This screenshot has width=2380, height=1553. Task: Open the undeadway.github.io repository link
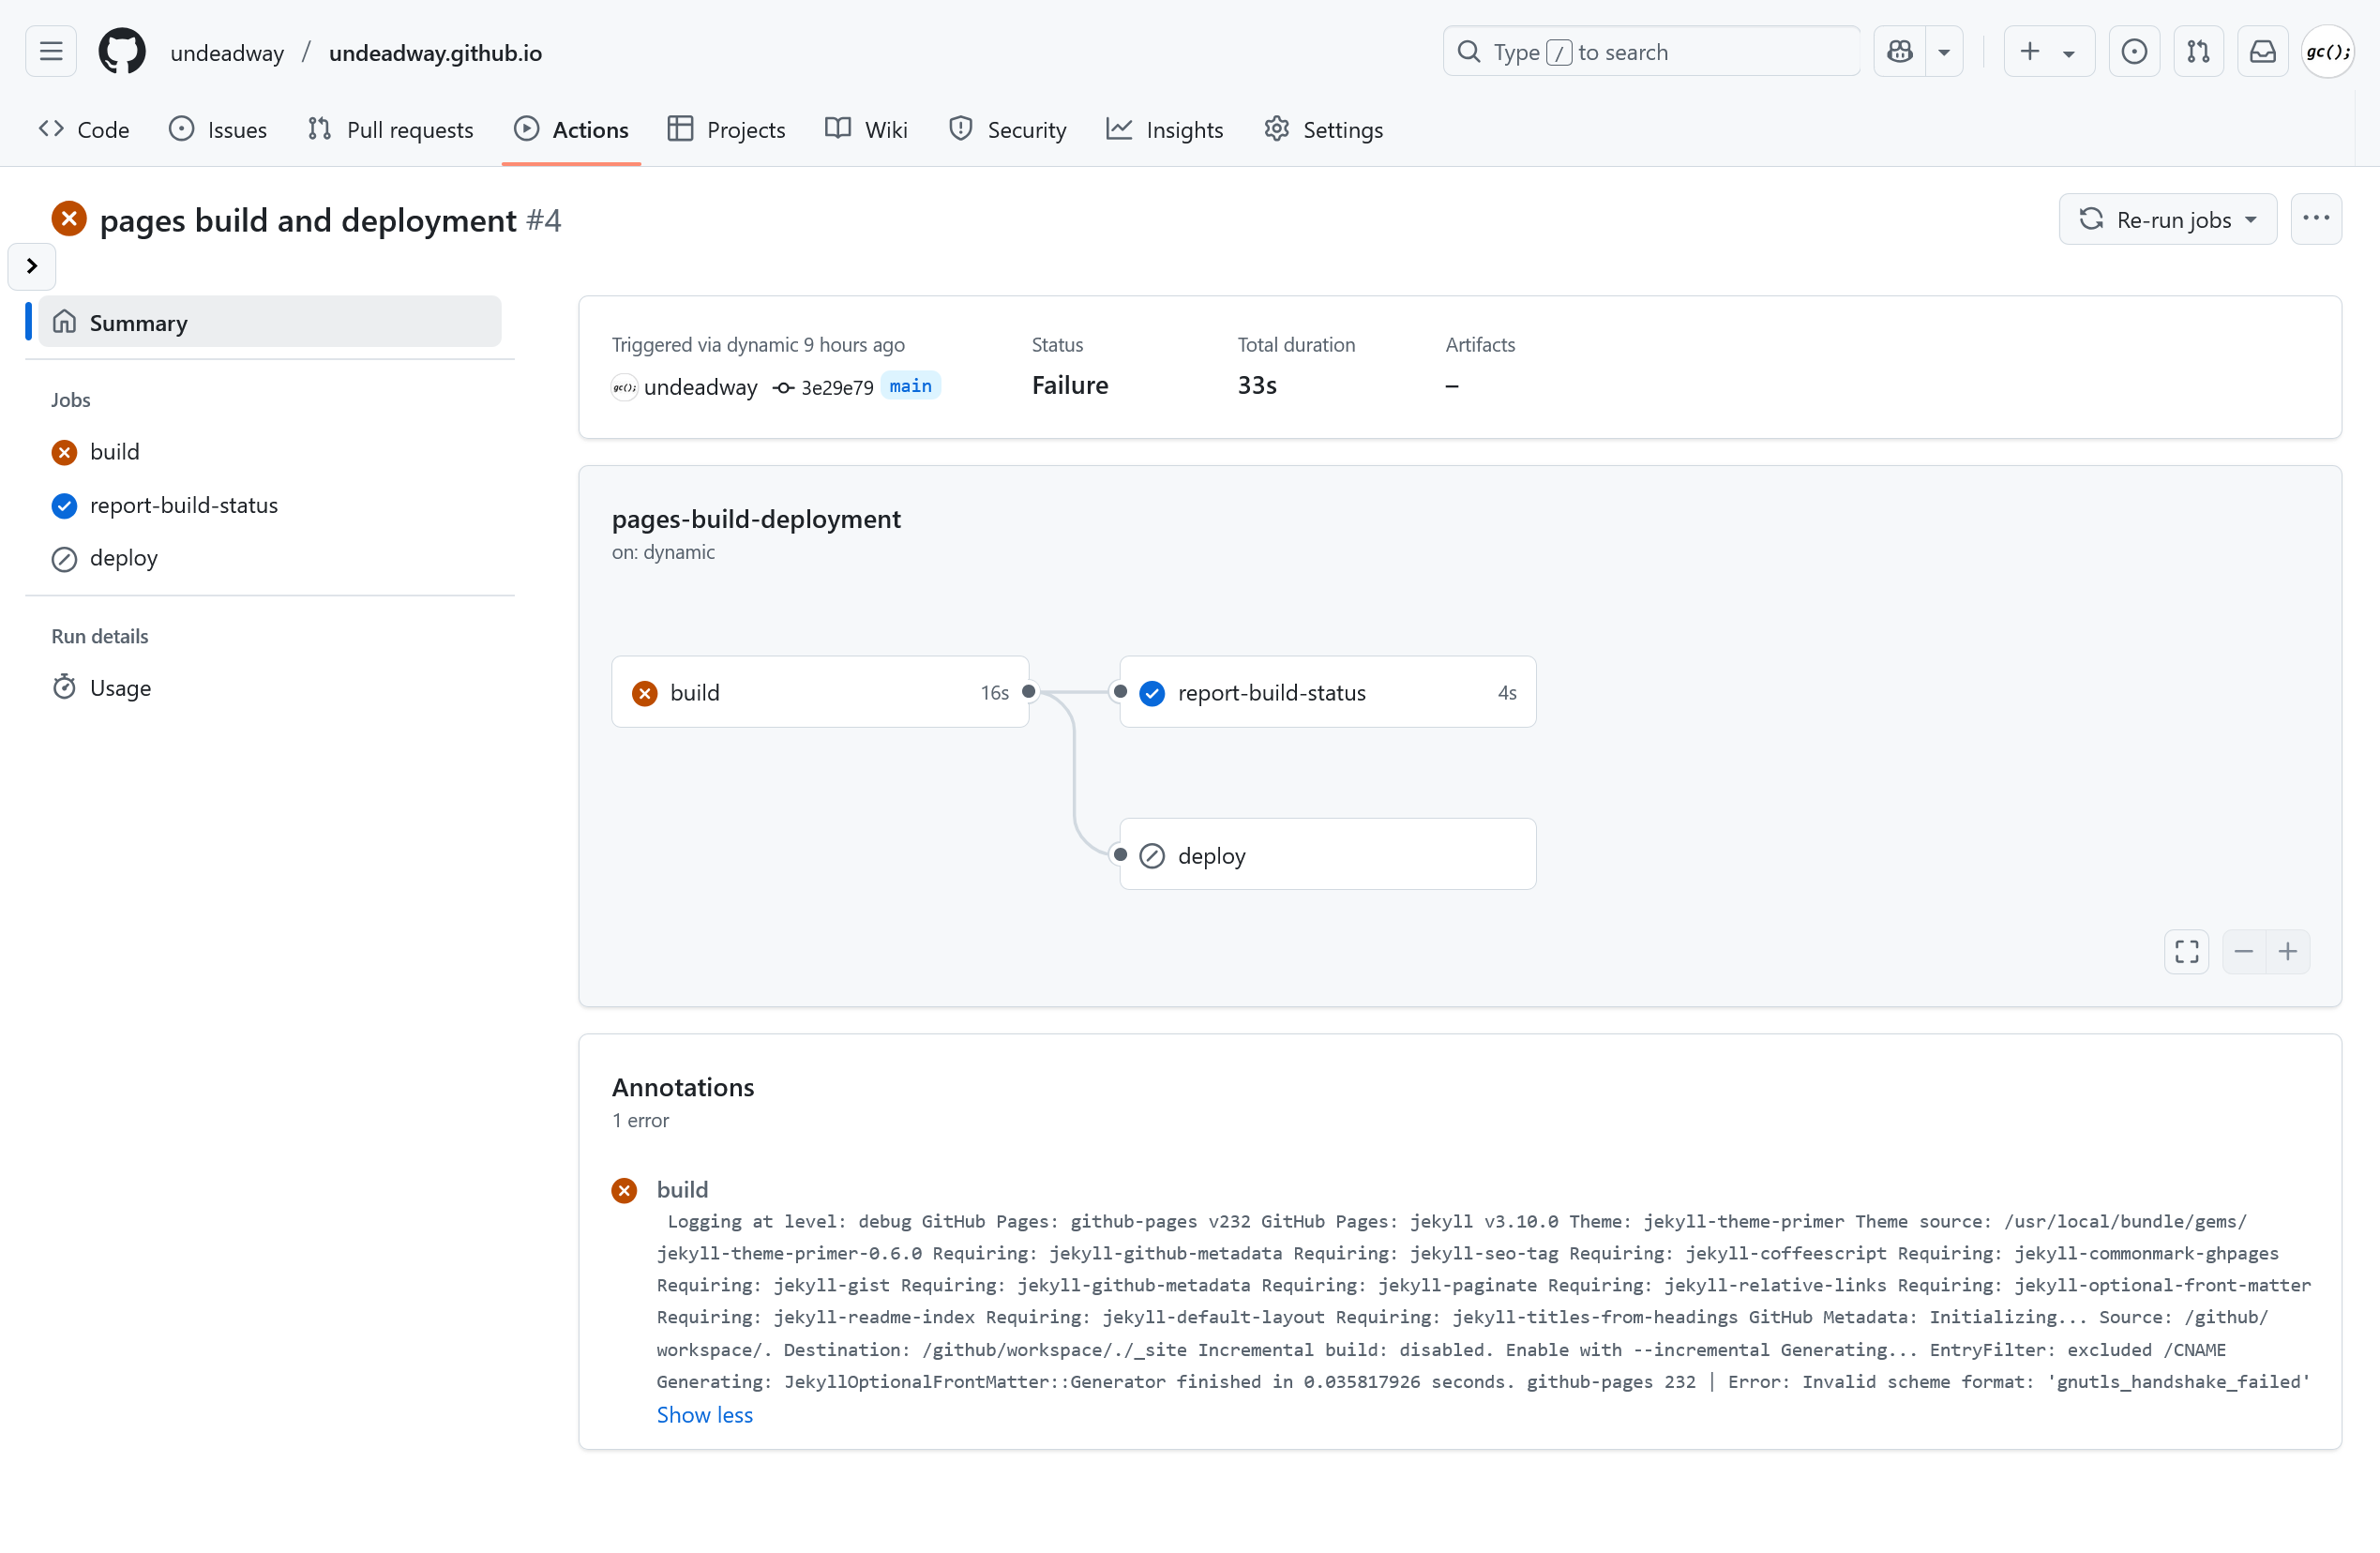(435, 53)
